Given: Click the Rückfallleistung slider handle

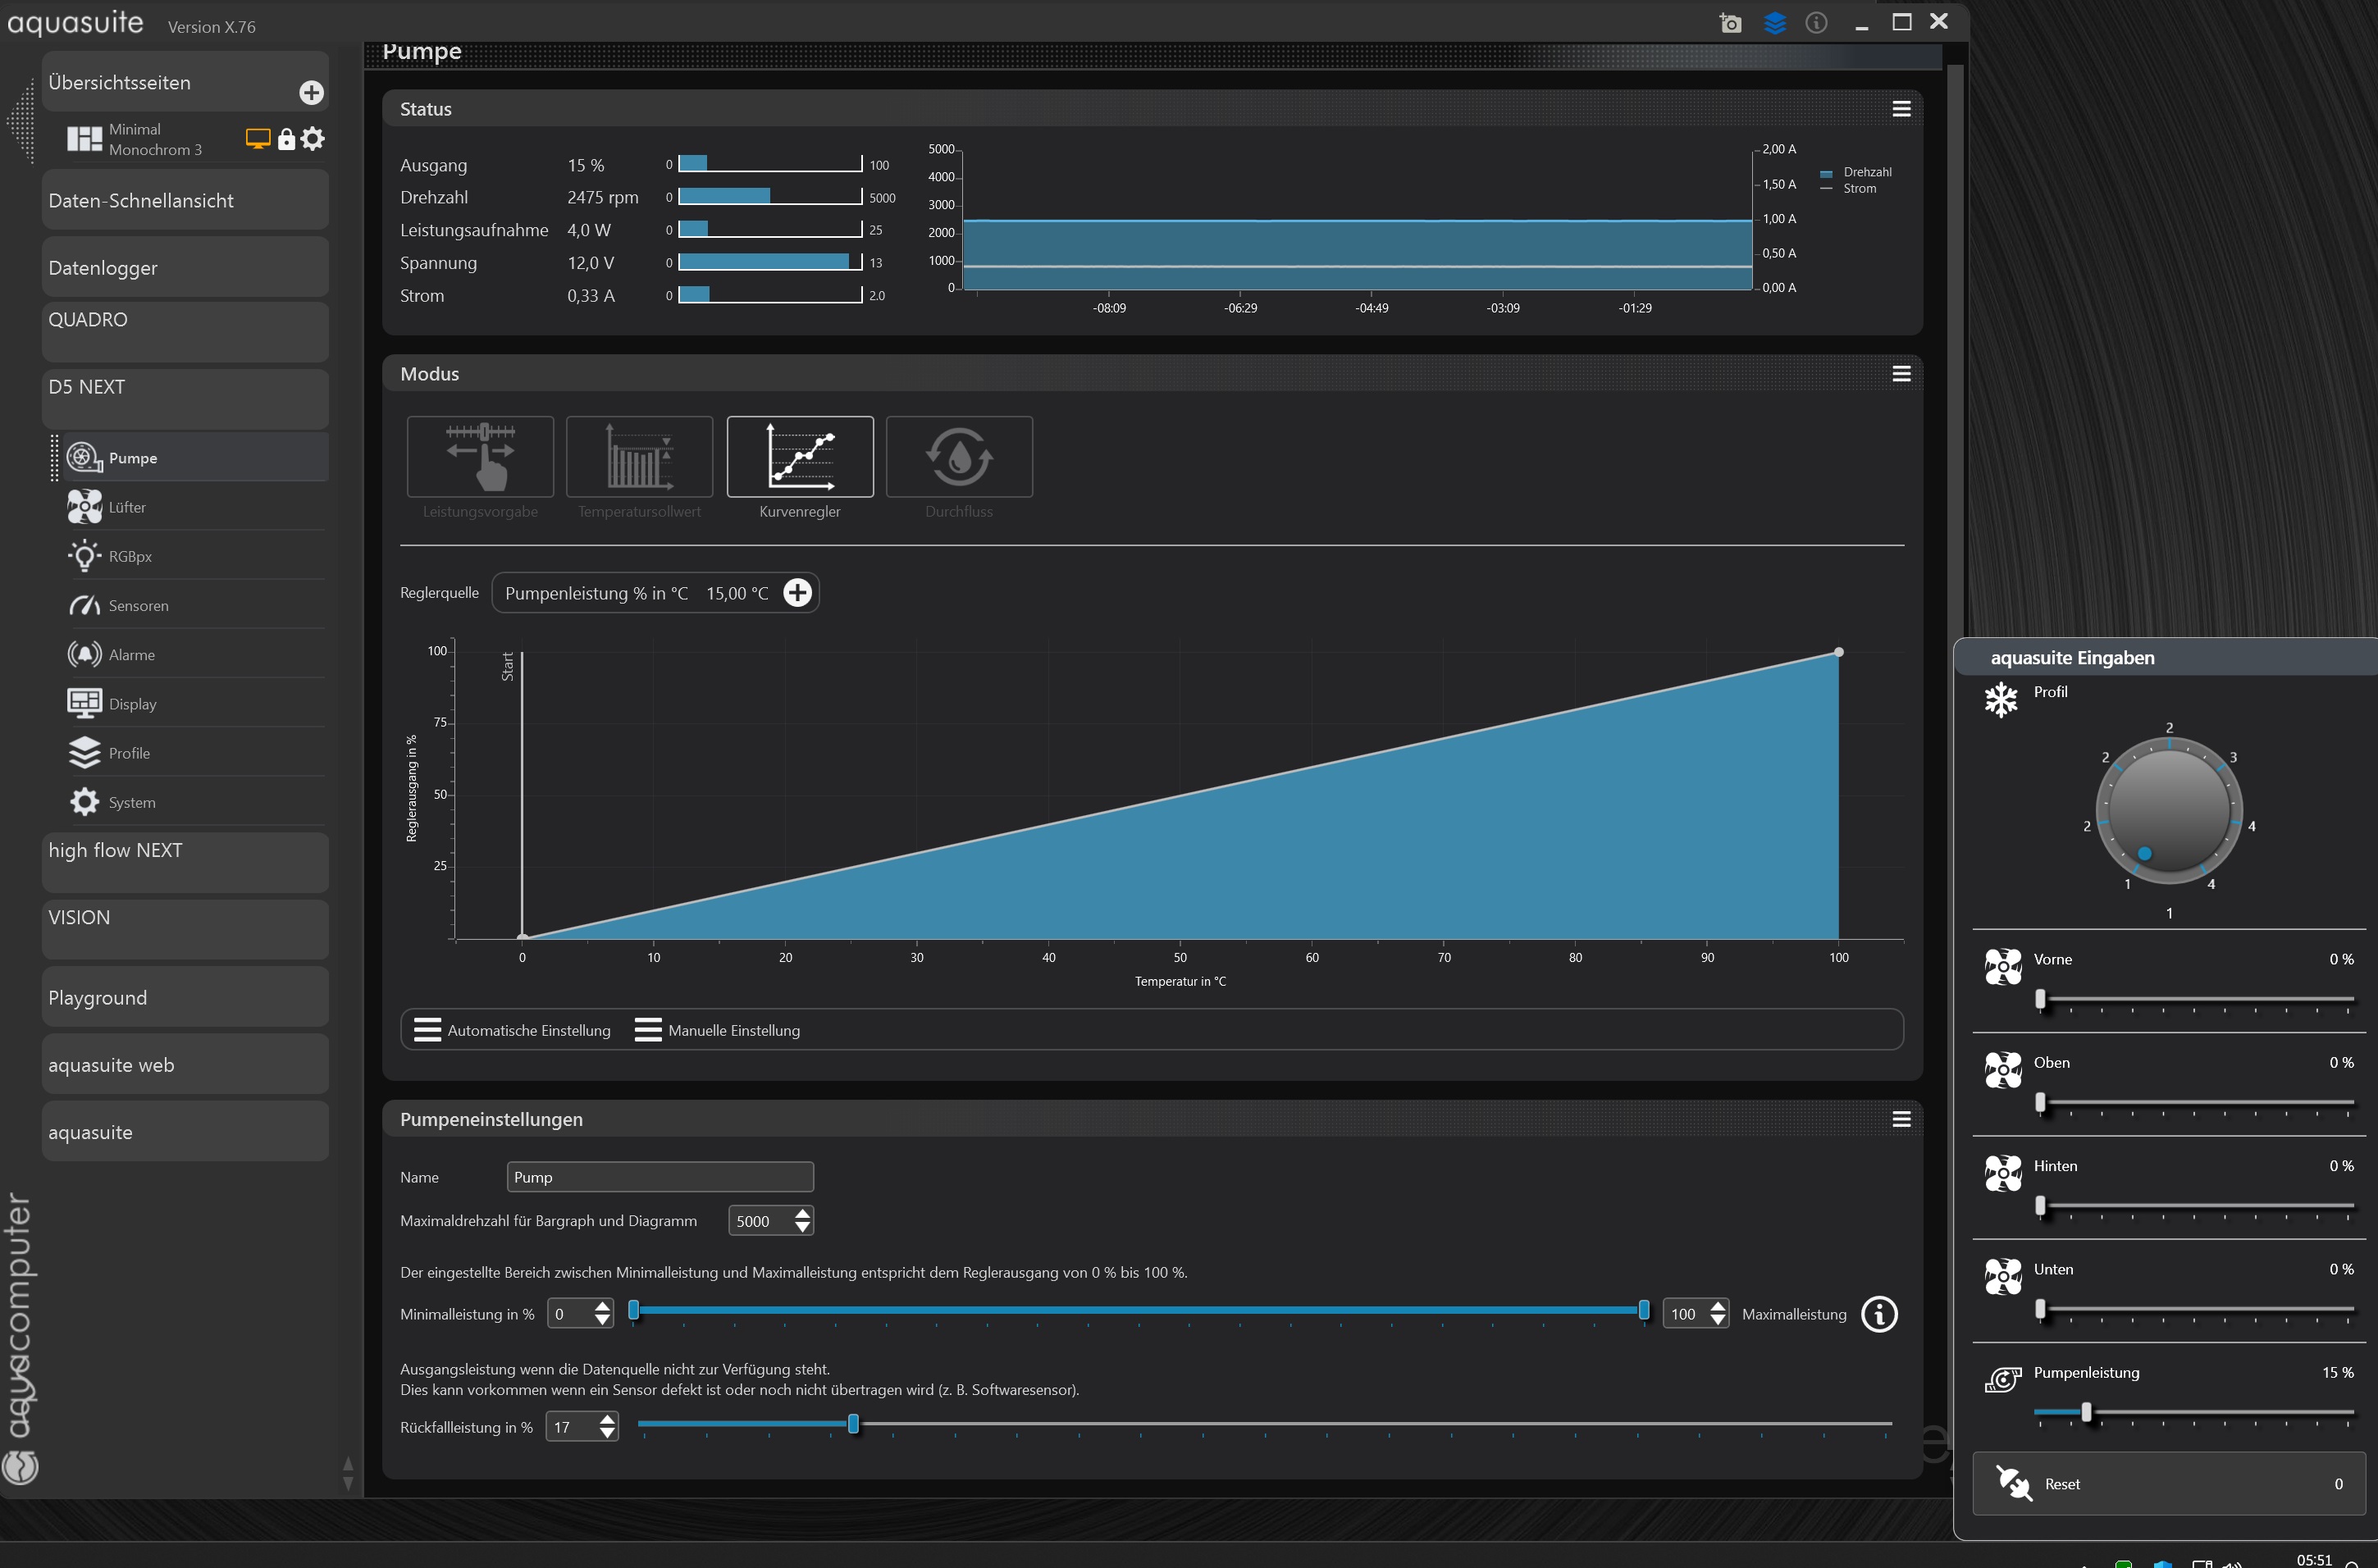Looking at the screenshot, I should (x=853, y=1424).
